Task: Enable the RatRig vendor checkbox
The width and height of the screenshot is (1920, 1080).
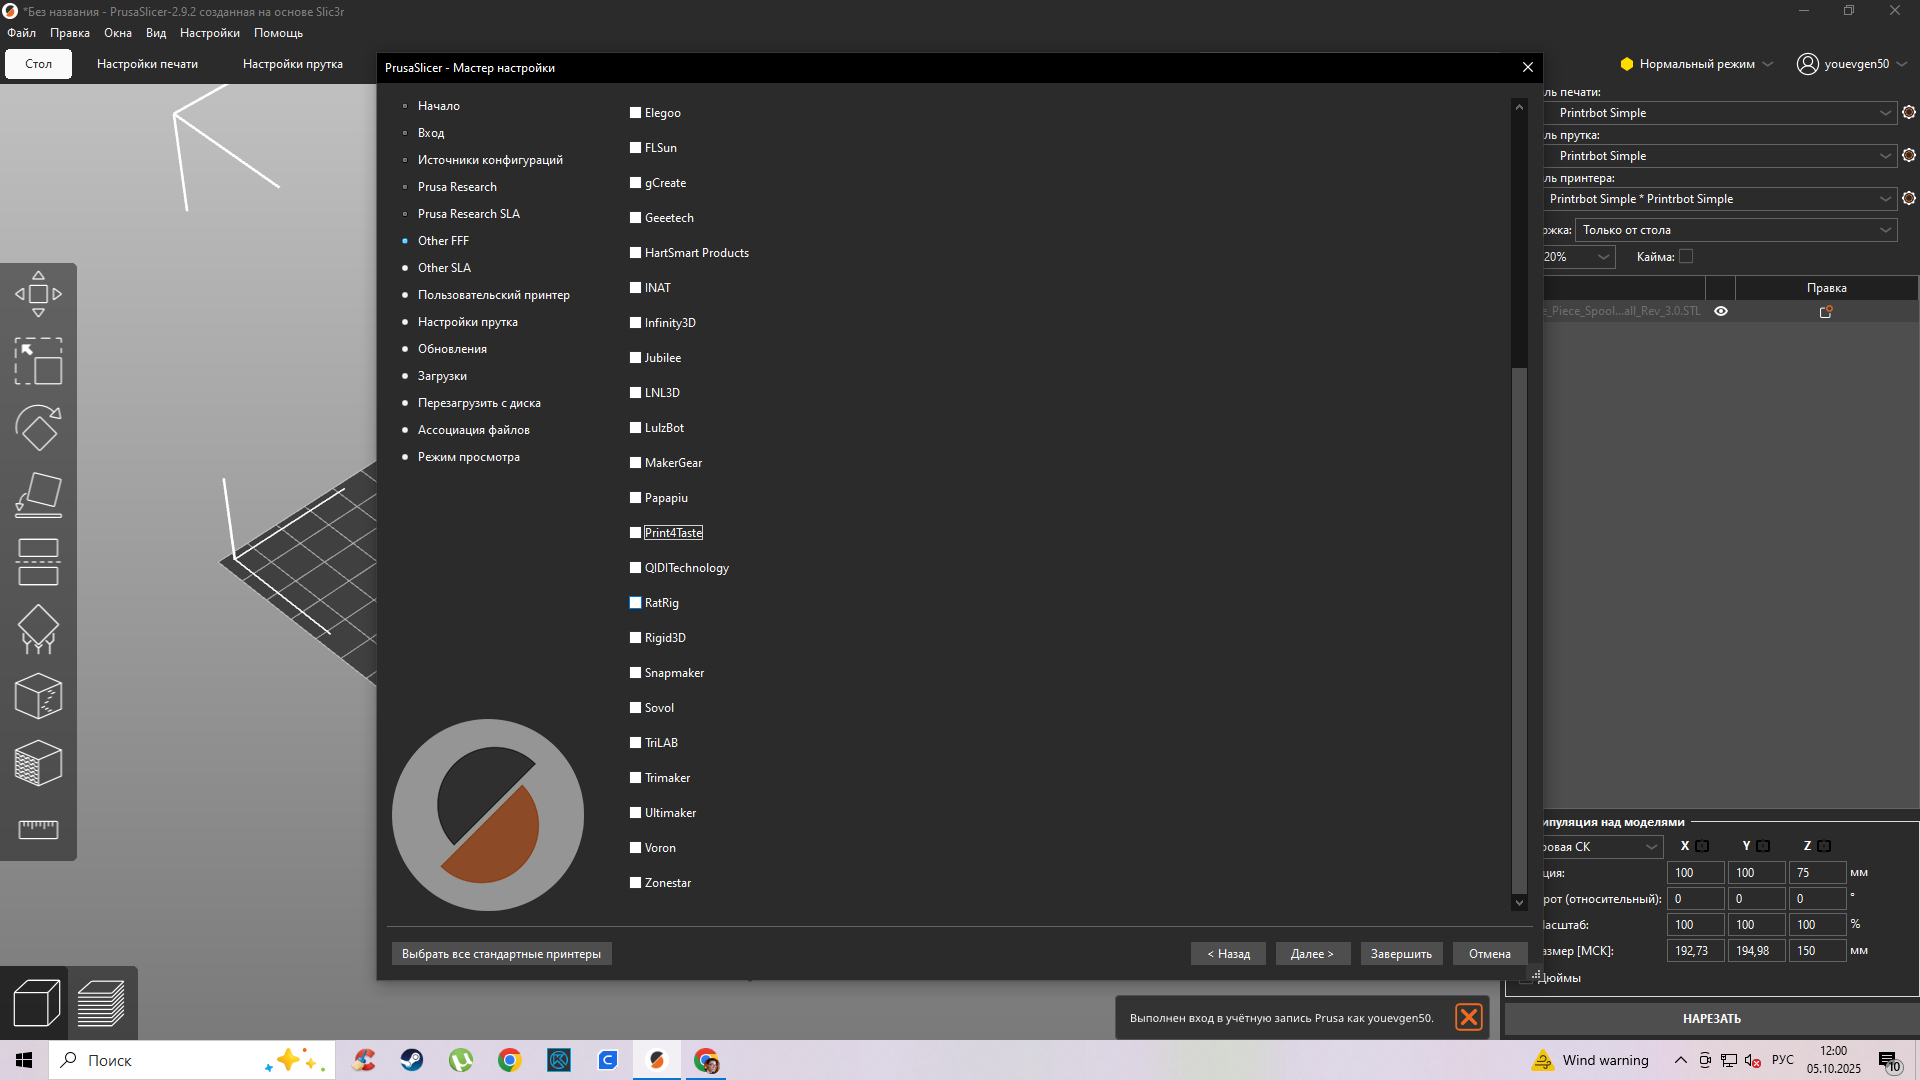Action: pos(635,603)
